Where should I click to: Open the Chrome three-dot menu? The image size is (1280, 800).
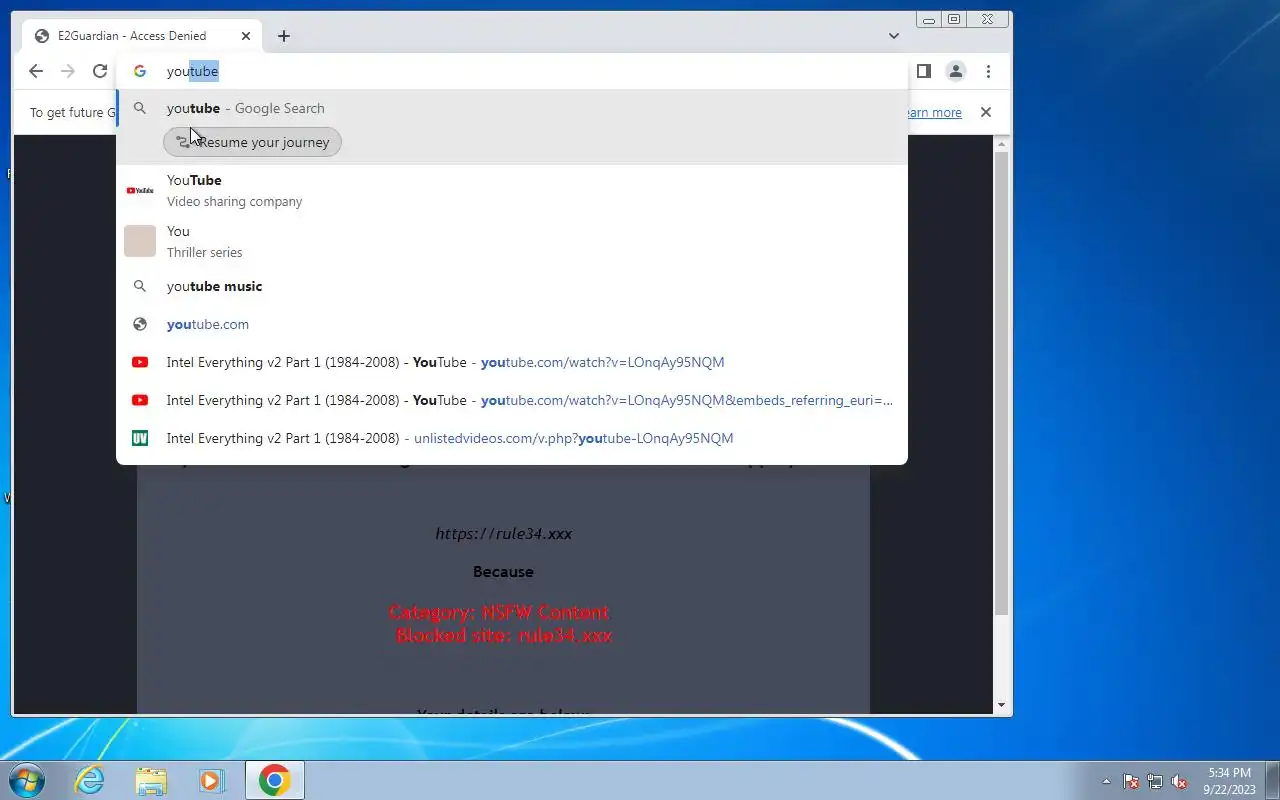pos(988,71)
